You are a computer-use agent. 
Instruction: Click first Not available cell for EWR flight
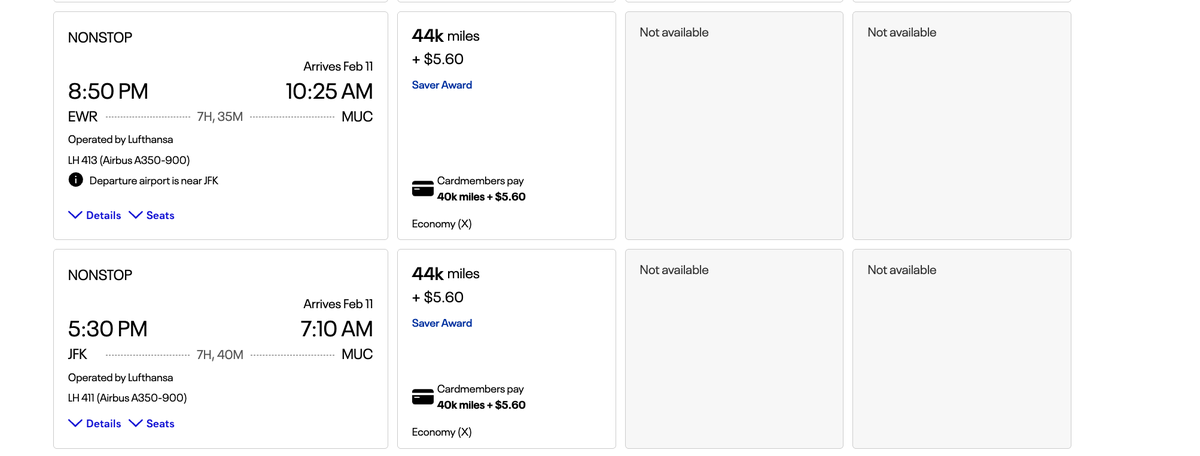click(734, 125)
